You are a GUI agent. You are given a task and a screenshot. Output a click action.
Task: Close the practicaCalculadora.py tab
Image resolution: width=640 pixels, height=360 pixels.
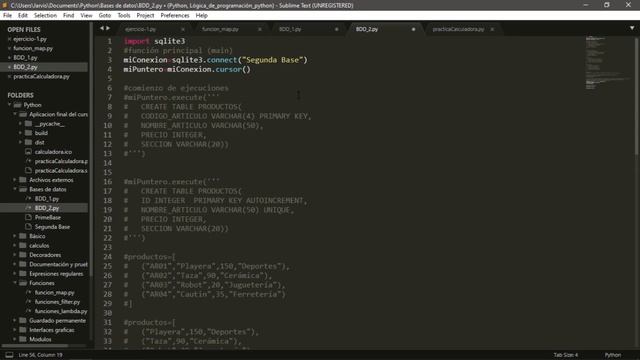click(x=492, y=29)
